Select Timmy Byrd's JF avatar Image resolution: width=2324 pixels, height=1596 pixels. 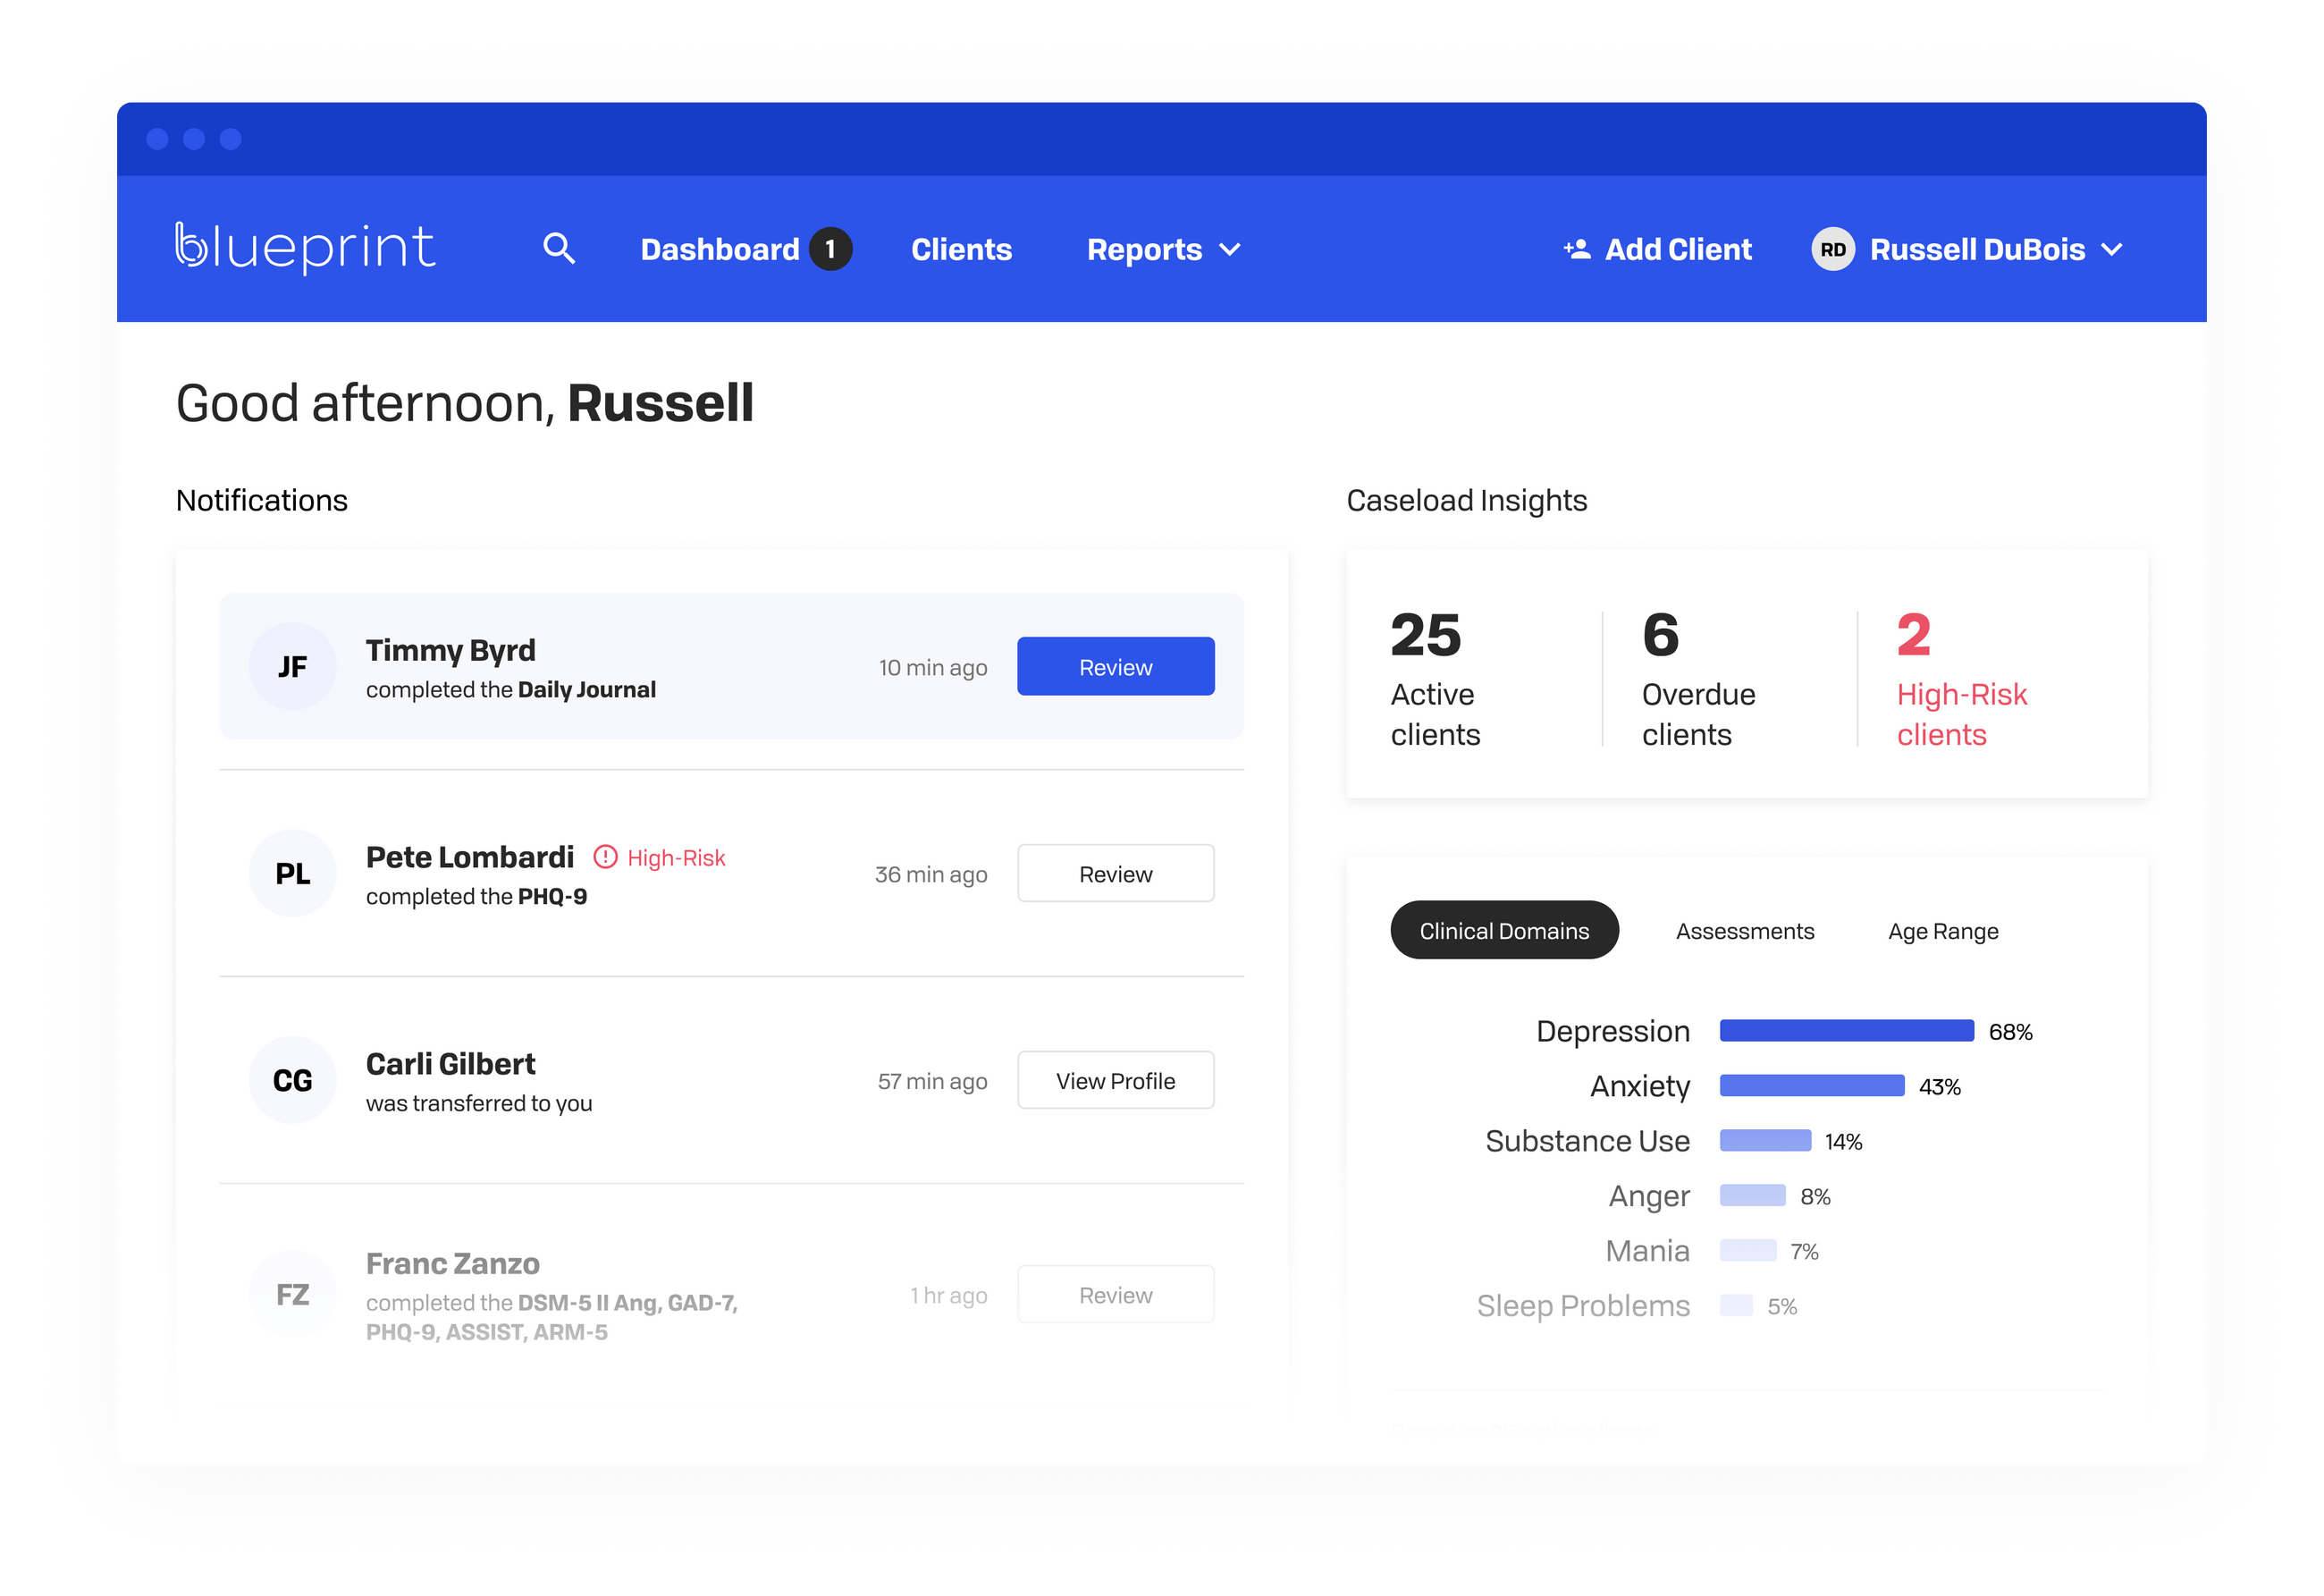click(x=292, y=665)
